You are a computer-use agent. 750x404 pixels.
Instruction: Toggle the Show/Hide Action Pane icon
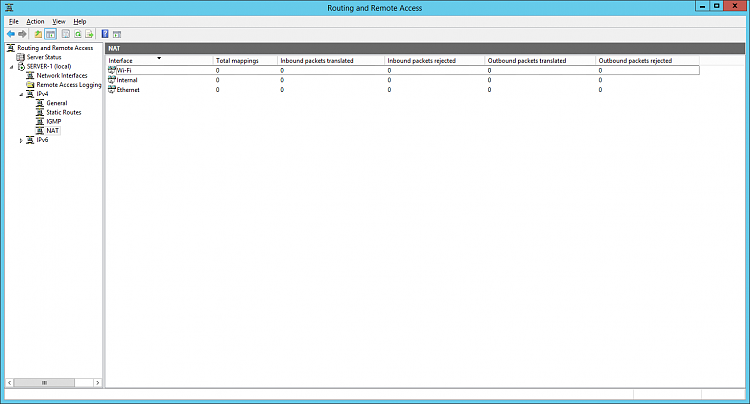117,34
